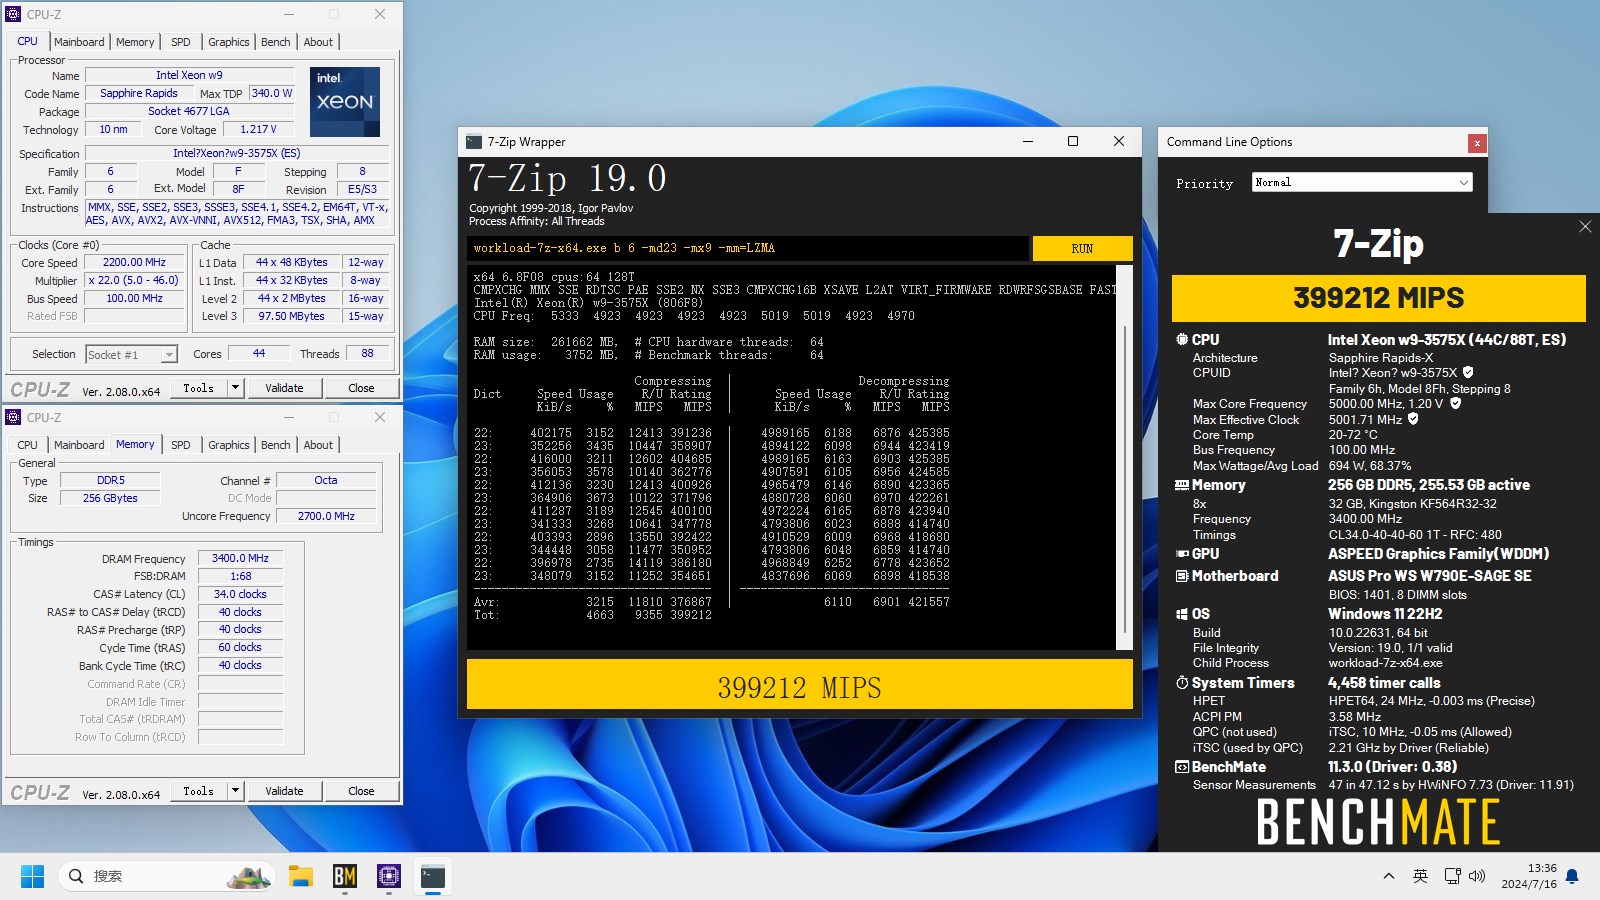
Task: Click CPU-Z app icon in bottom window title bar
Action: tap(14, 417)
